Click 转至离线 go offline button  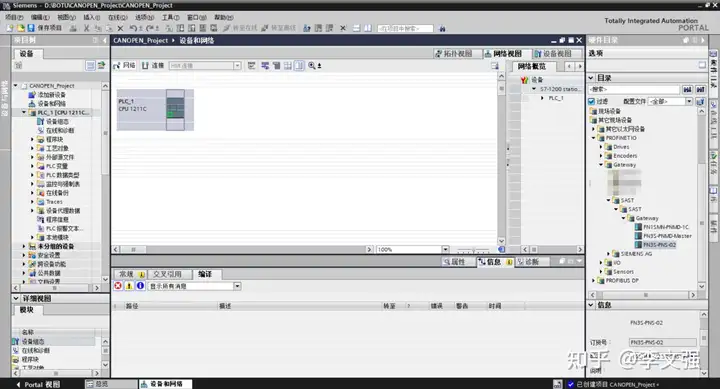click(x=278, y=28)
